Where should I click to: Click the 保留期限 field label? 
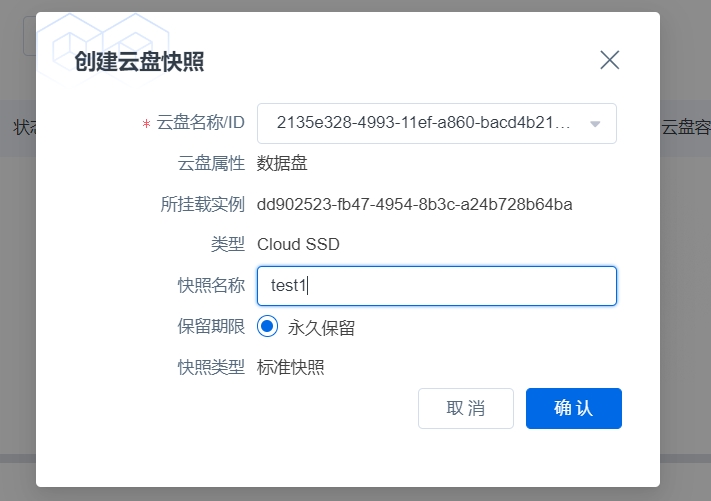click(x=204, y=326)
